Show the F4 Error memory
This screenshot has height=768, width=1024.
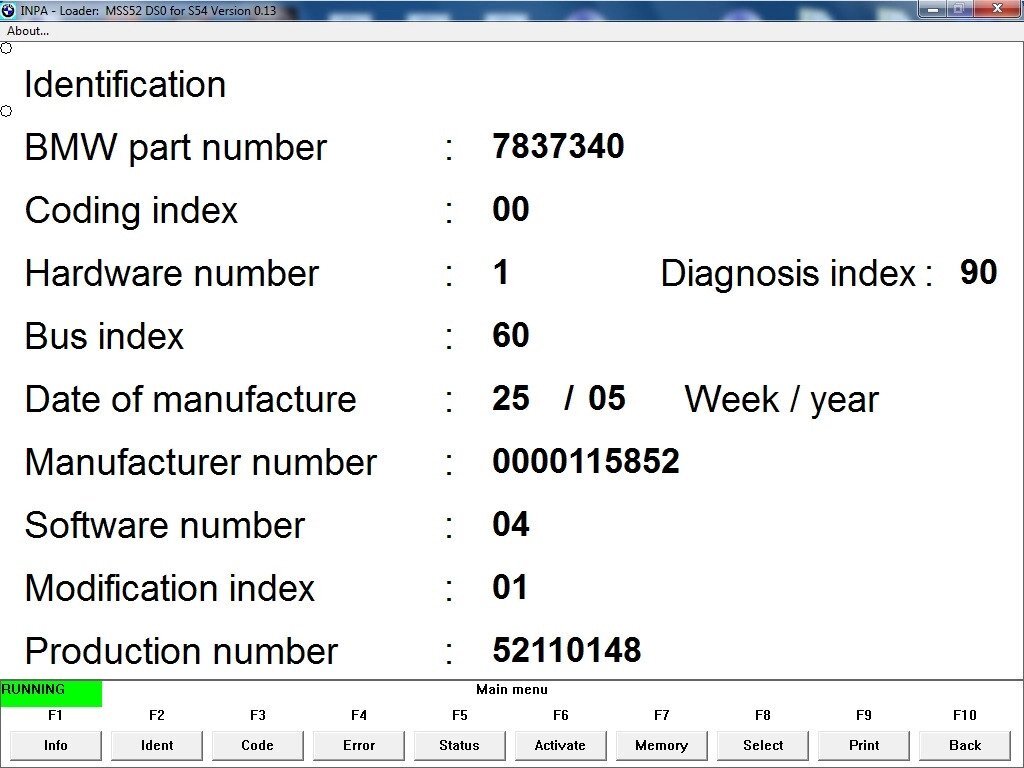[359, 745]
